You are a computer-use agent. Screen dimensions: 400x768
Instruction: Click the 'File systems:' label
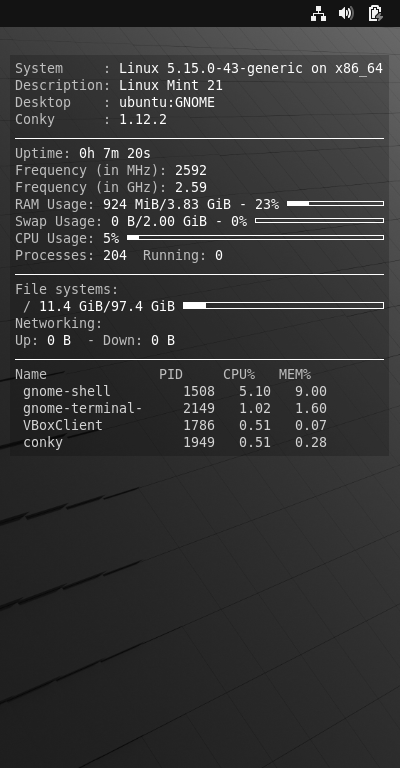click(67, 289)
